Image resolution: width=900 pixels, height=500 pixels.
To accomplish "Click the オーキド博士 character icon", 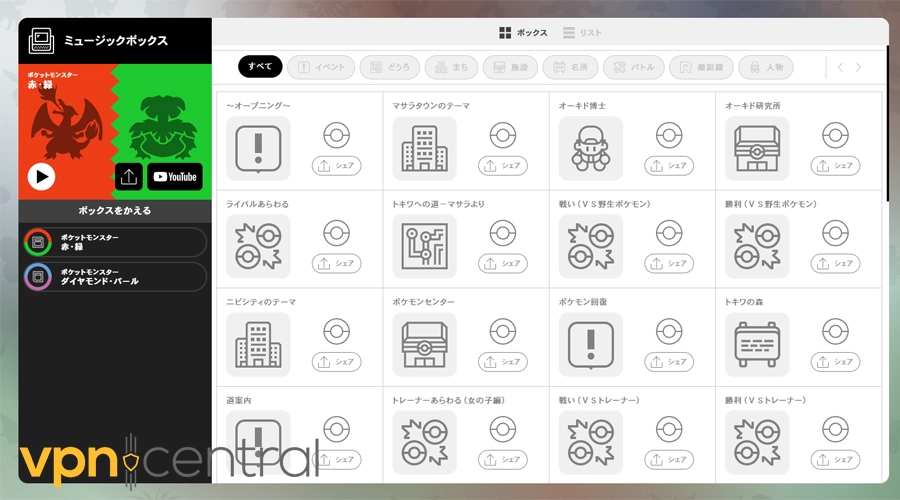I will [590, 148].
